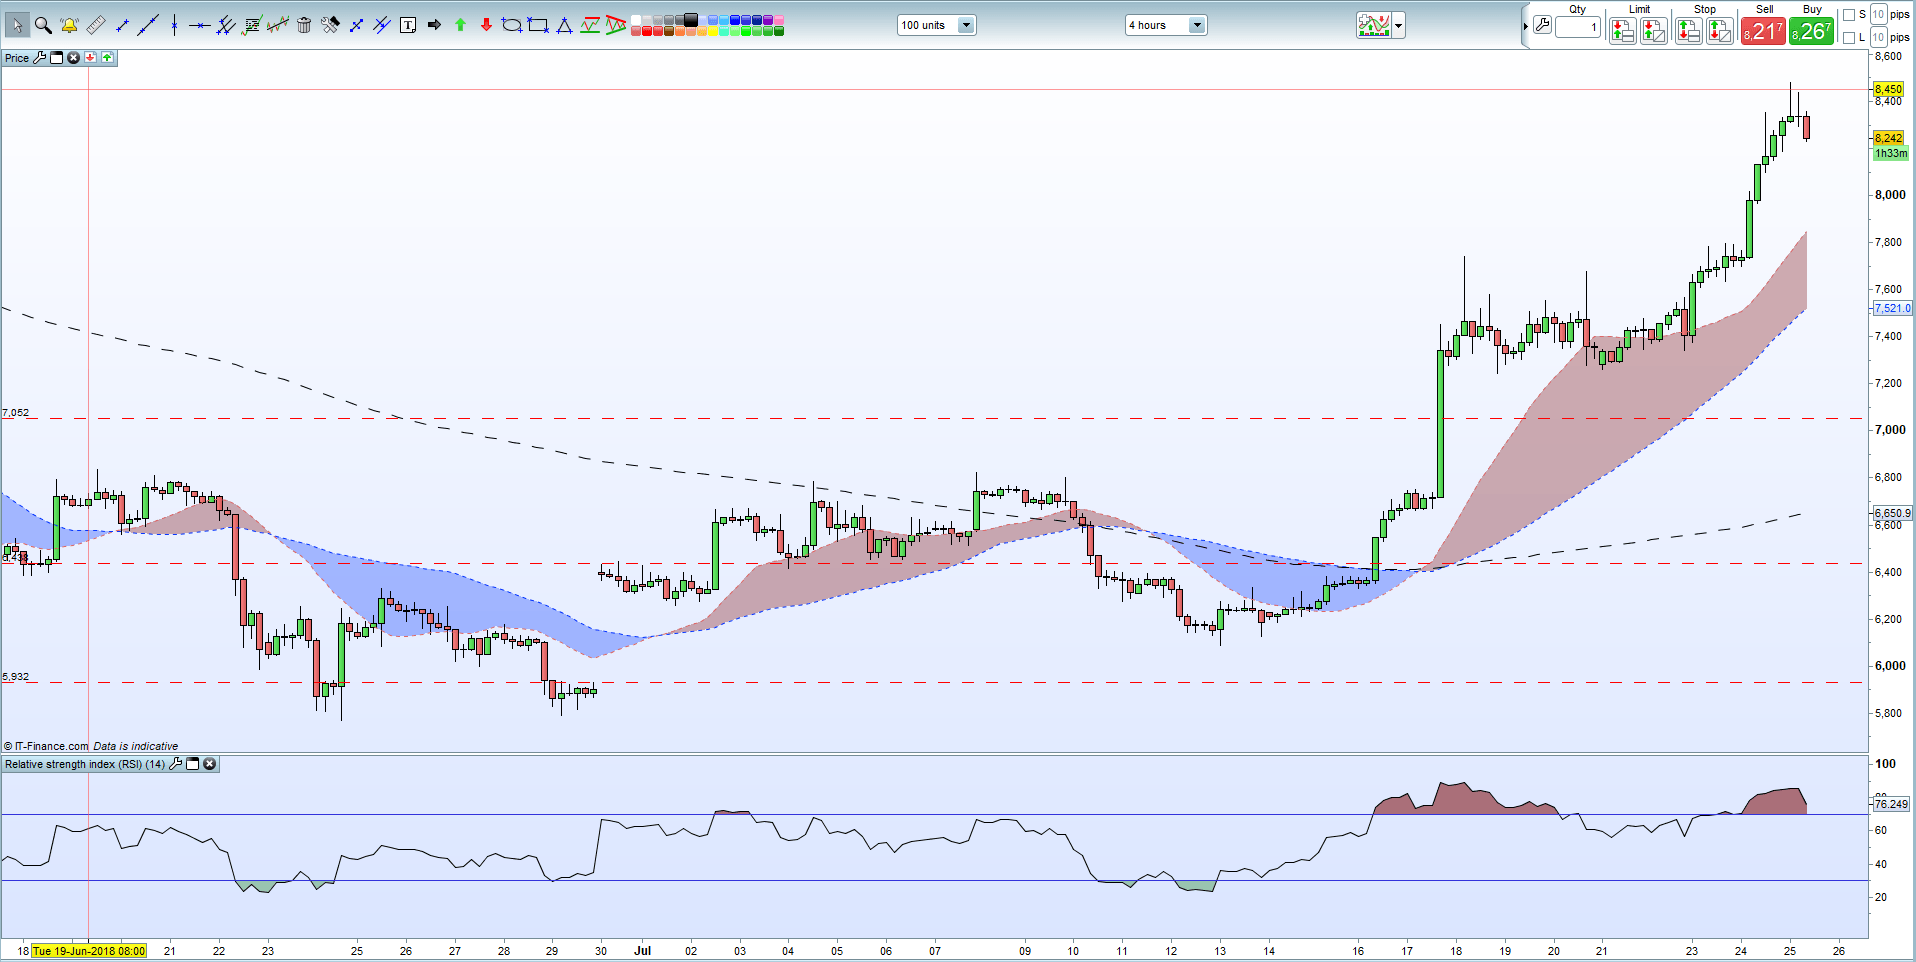Choose the extended trend line tool
Viewport: 1916px width, 962px height.
pyautogui.click(x=148, y=25)
